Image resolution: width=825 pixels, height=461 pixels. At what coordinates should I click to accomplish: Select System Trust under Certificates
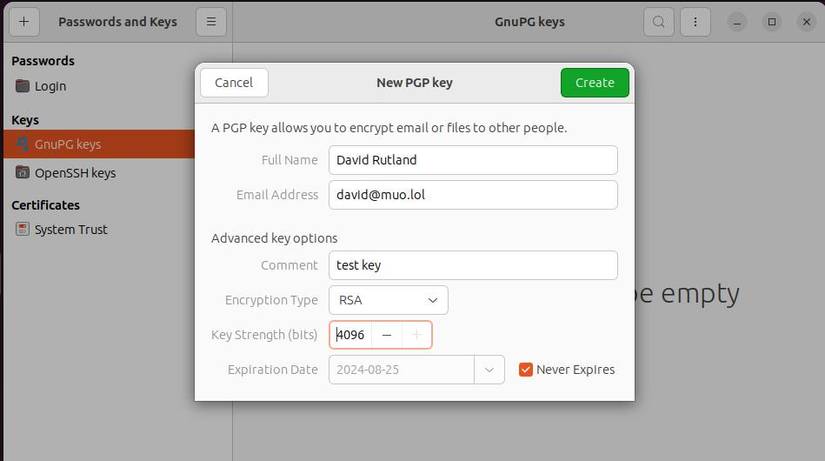(71, 229)
